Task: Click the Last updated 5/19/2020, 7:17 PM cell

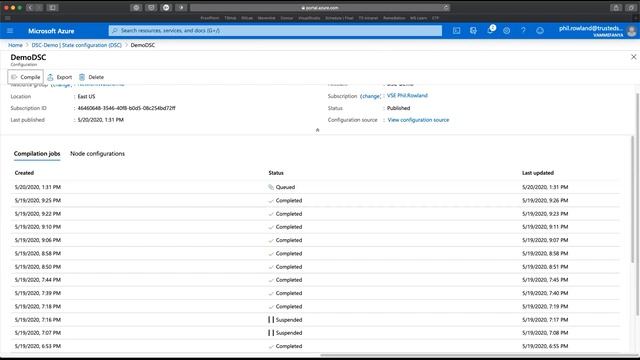Action: (x=545, y=320)
